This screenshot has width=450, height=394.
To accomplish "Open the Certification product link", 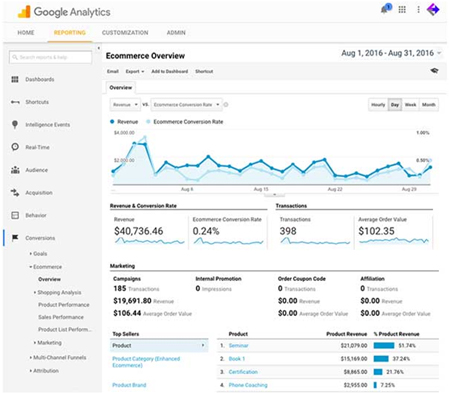I will tap(243, 372).
